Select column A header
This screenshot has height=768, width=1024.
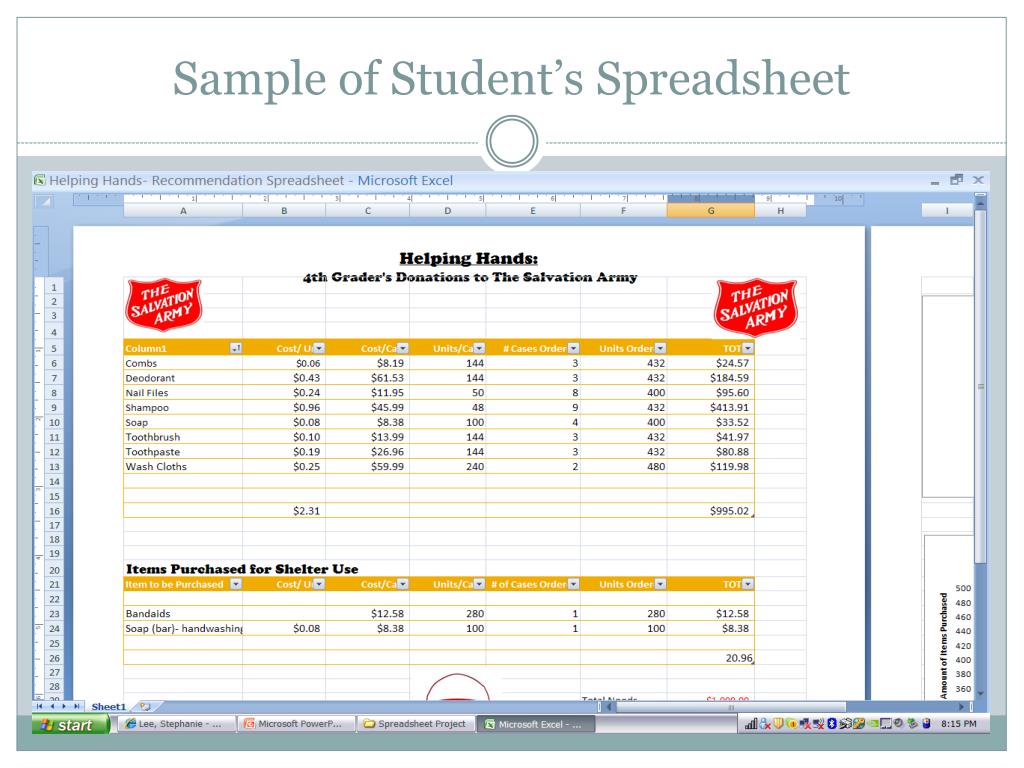(x=184, y=211)
